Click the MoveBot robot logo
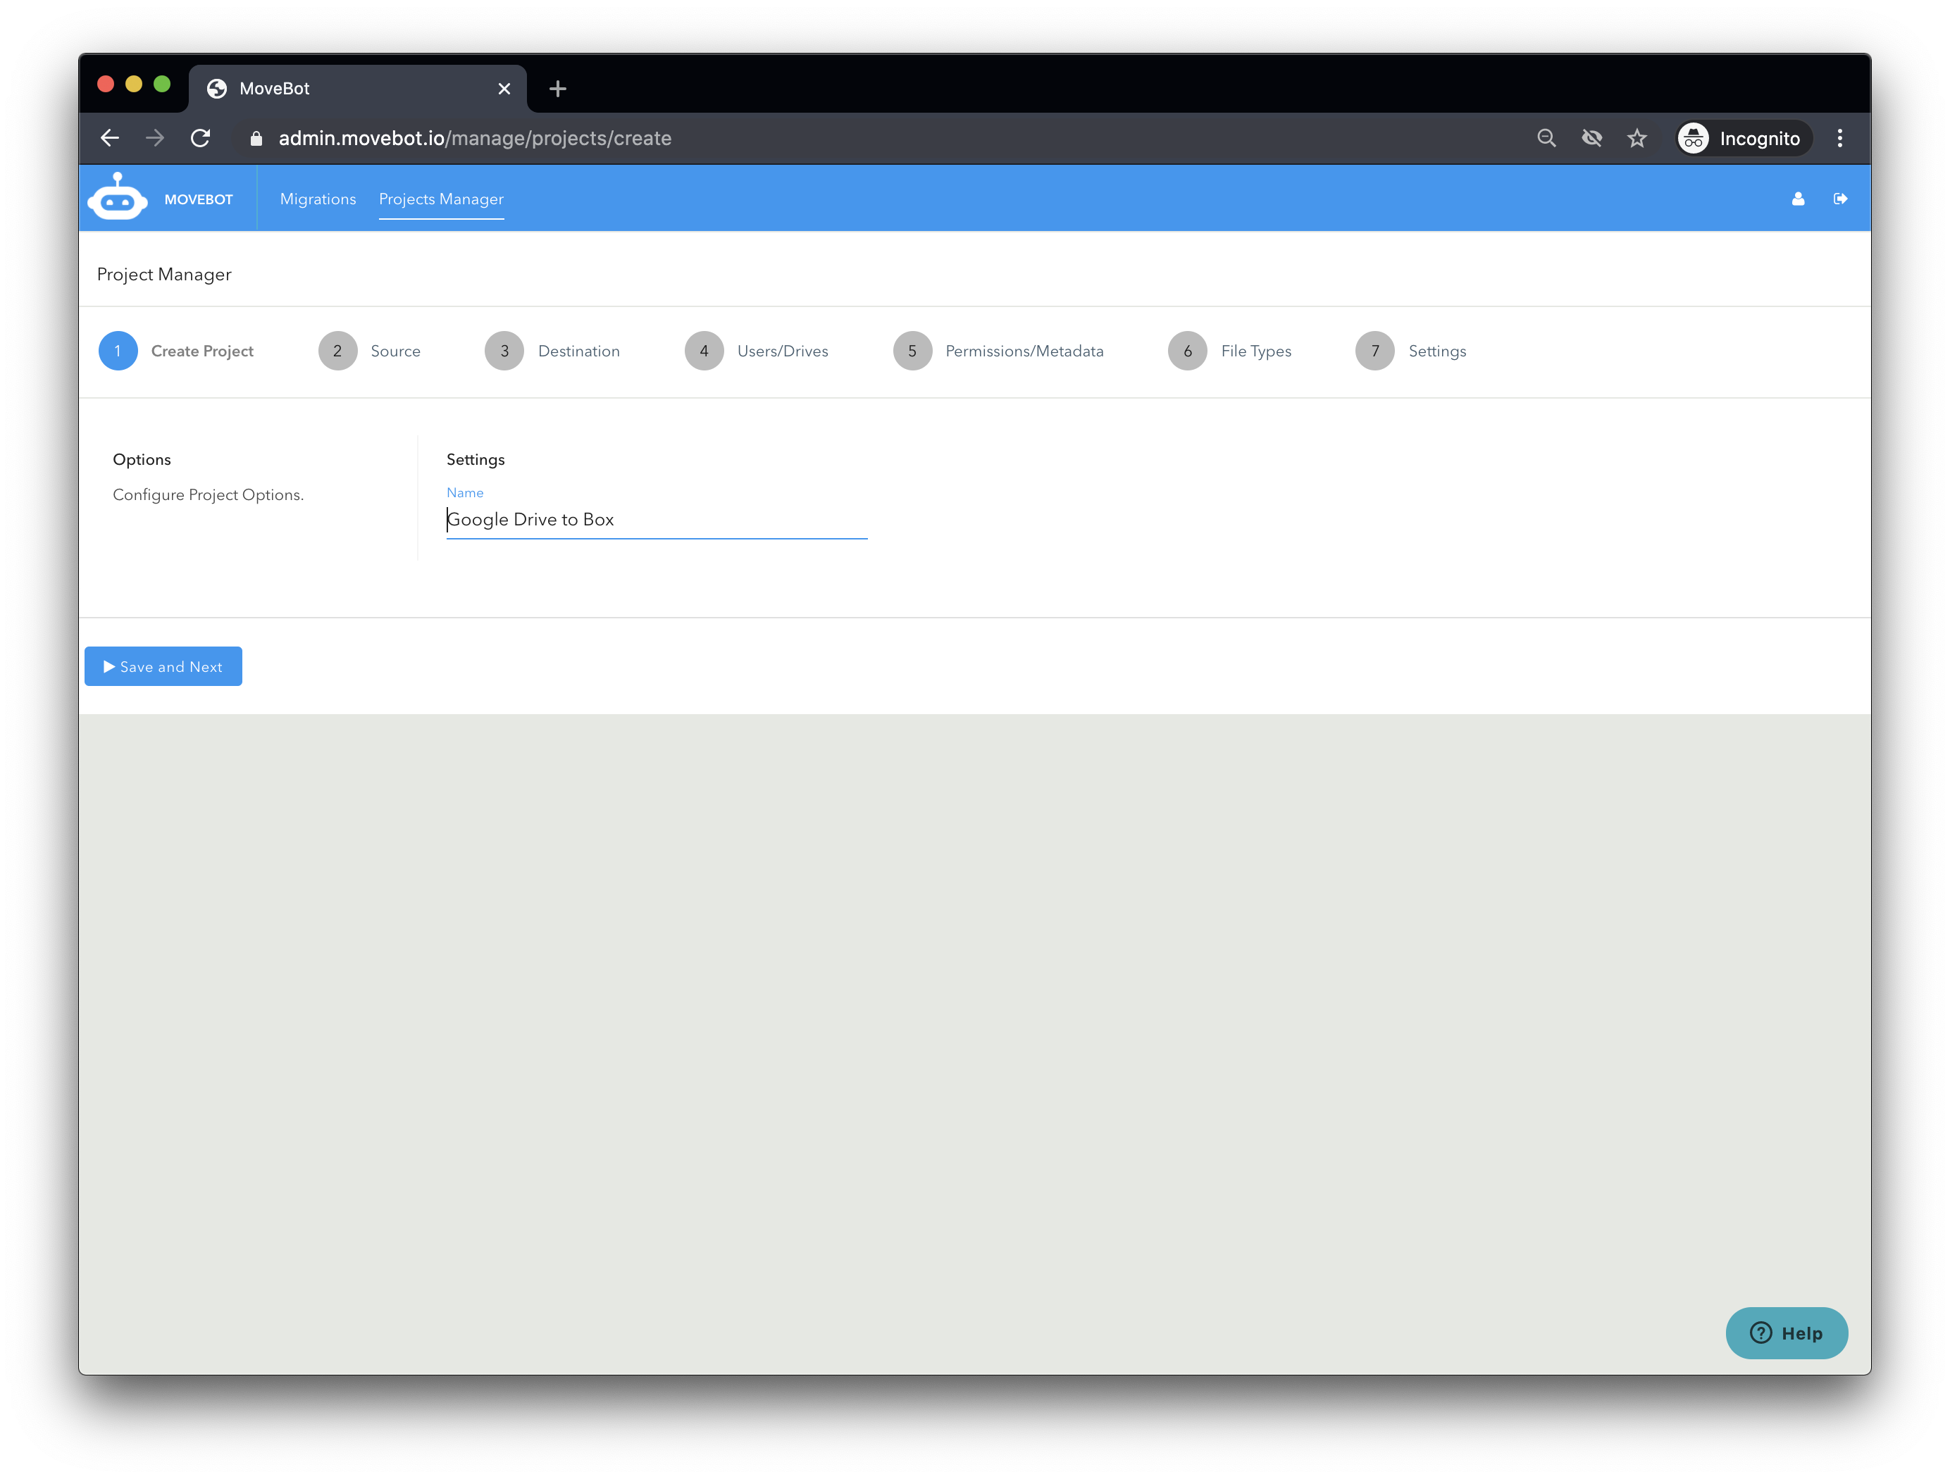 pyautogui.click(x=116, y=197)
